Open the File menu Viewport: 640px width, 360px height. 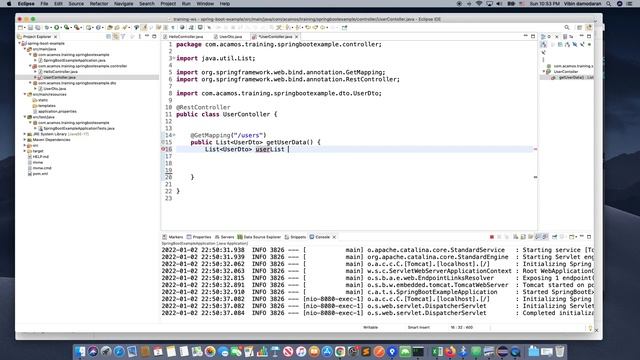44,4
